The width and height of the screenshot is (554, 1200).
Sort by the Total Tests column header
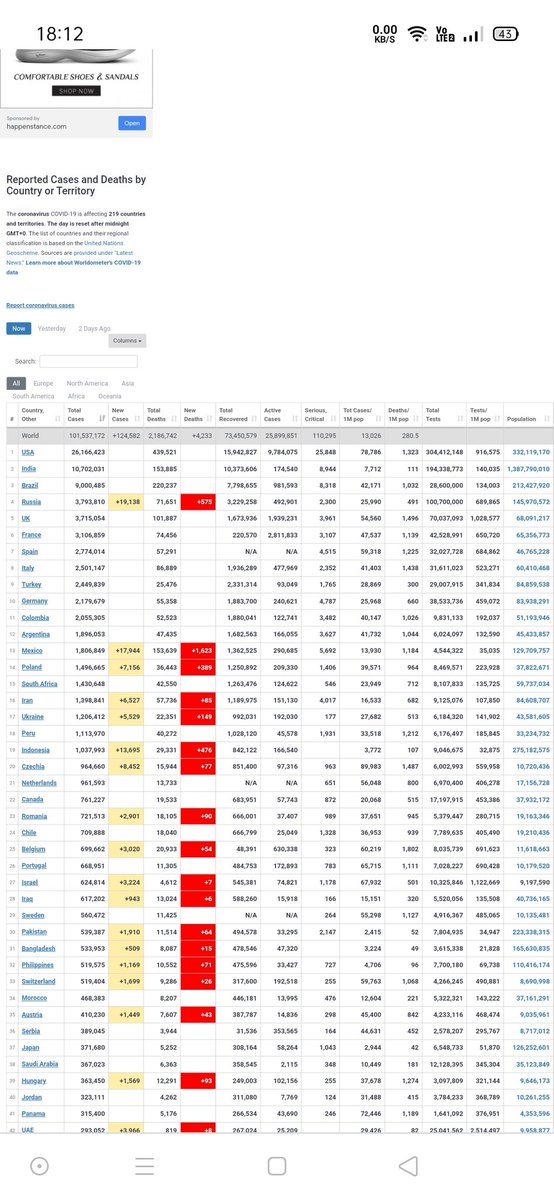[444, 415]
